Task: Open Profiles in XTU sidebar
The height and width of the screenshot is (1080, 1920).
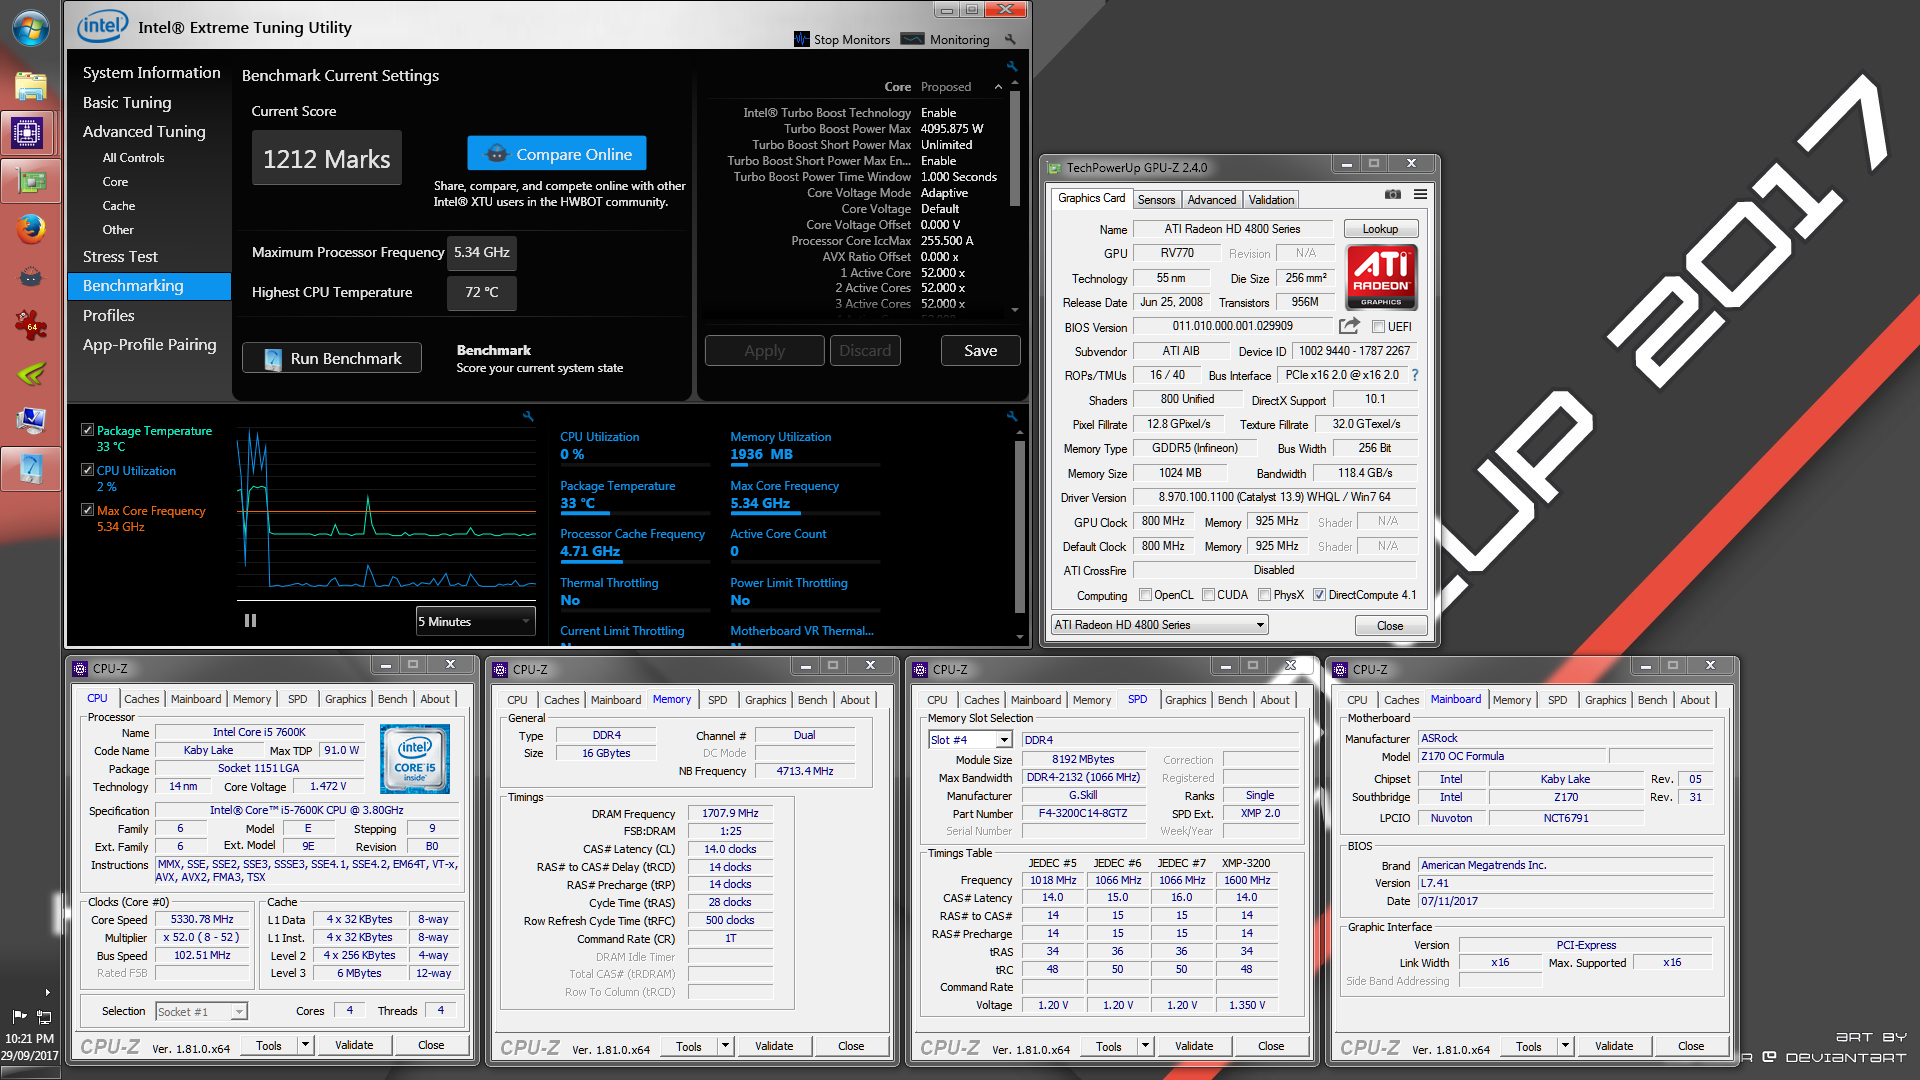Action: [x=108, y=316]
